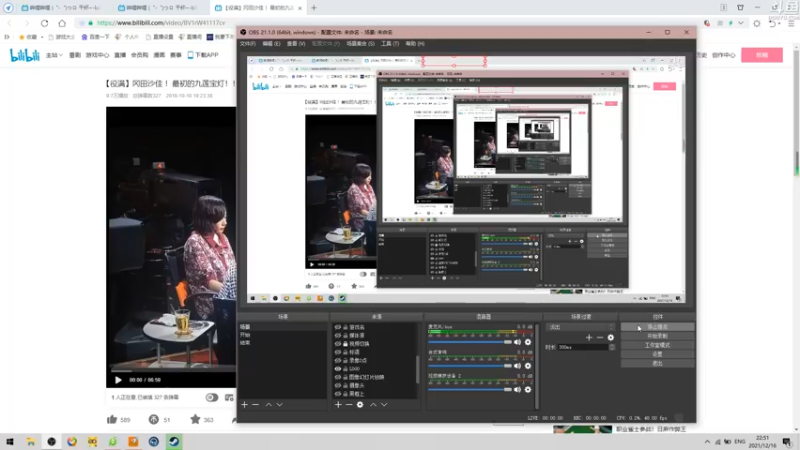Viewport: 800px width, 450px height.
Task: Move source up with the sources arrow
Action: tap(373, 405)
